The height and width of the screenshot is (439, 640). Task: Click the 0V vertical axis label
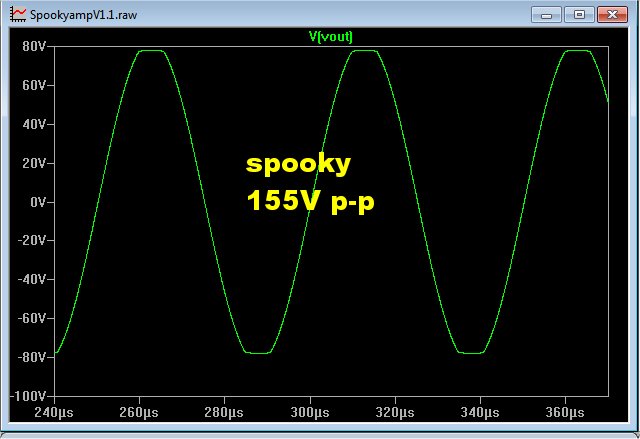[38, 202]
